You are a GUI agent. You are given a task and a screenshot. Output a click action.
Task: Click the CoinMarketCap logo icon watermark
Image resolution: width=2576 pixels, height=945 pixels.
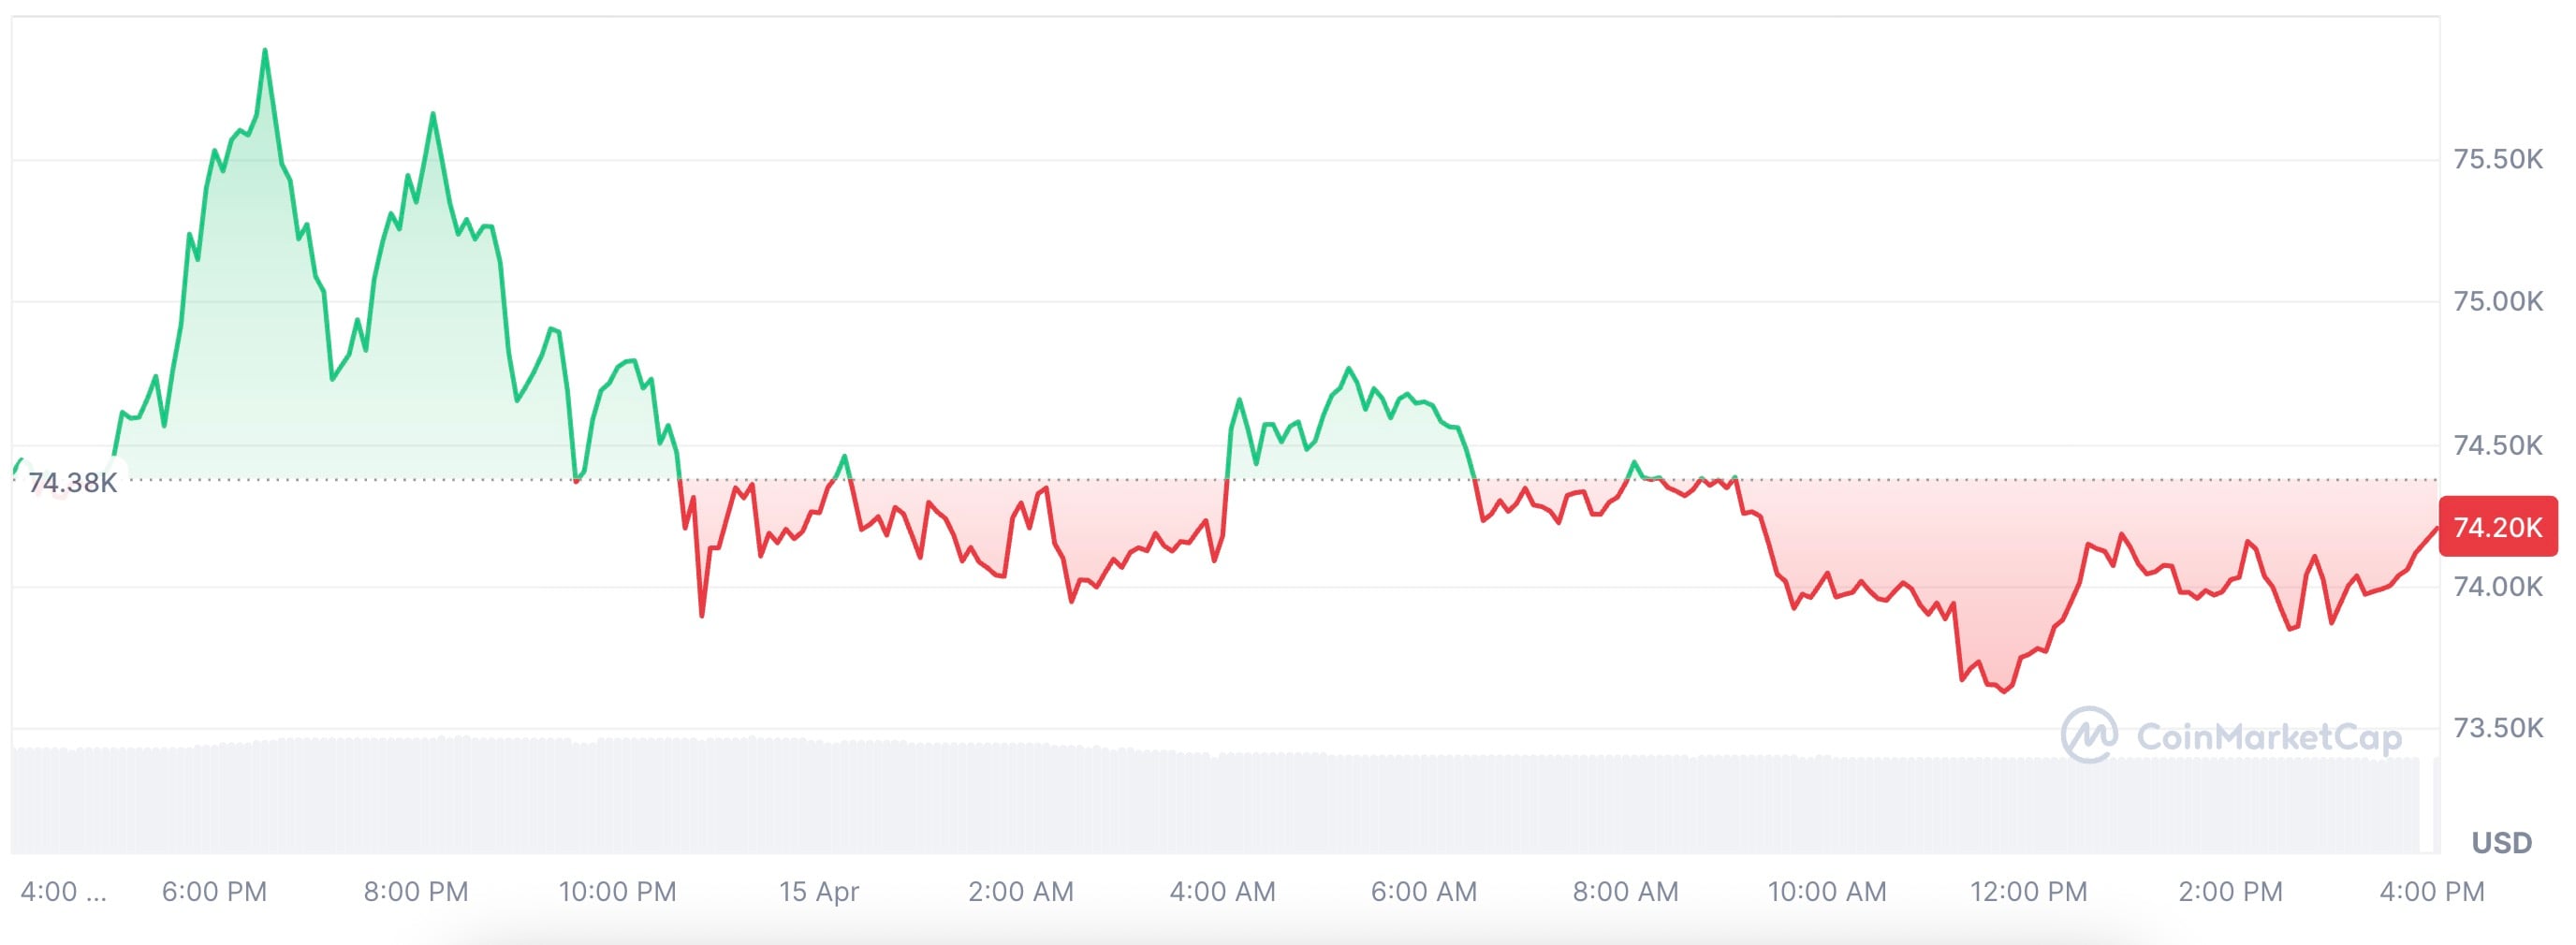click(x=2088, y=735)
